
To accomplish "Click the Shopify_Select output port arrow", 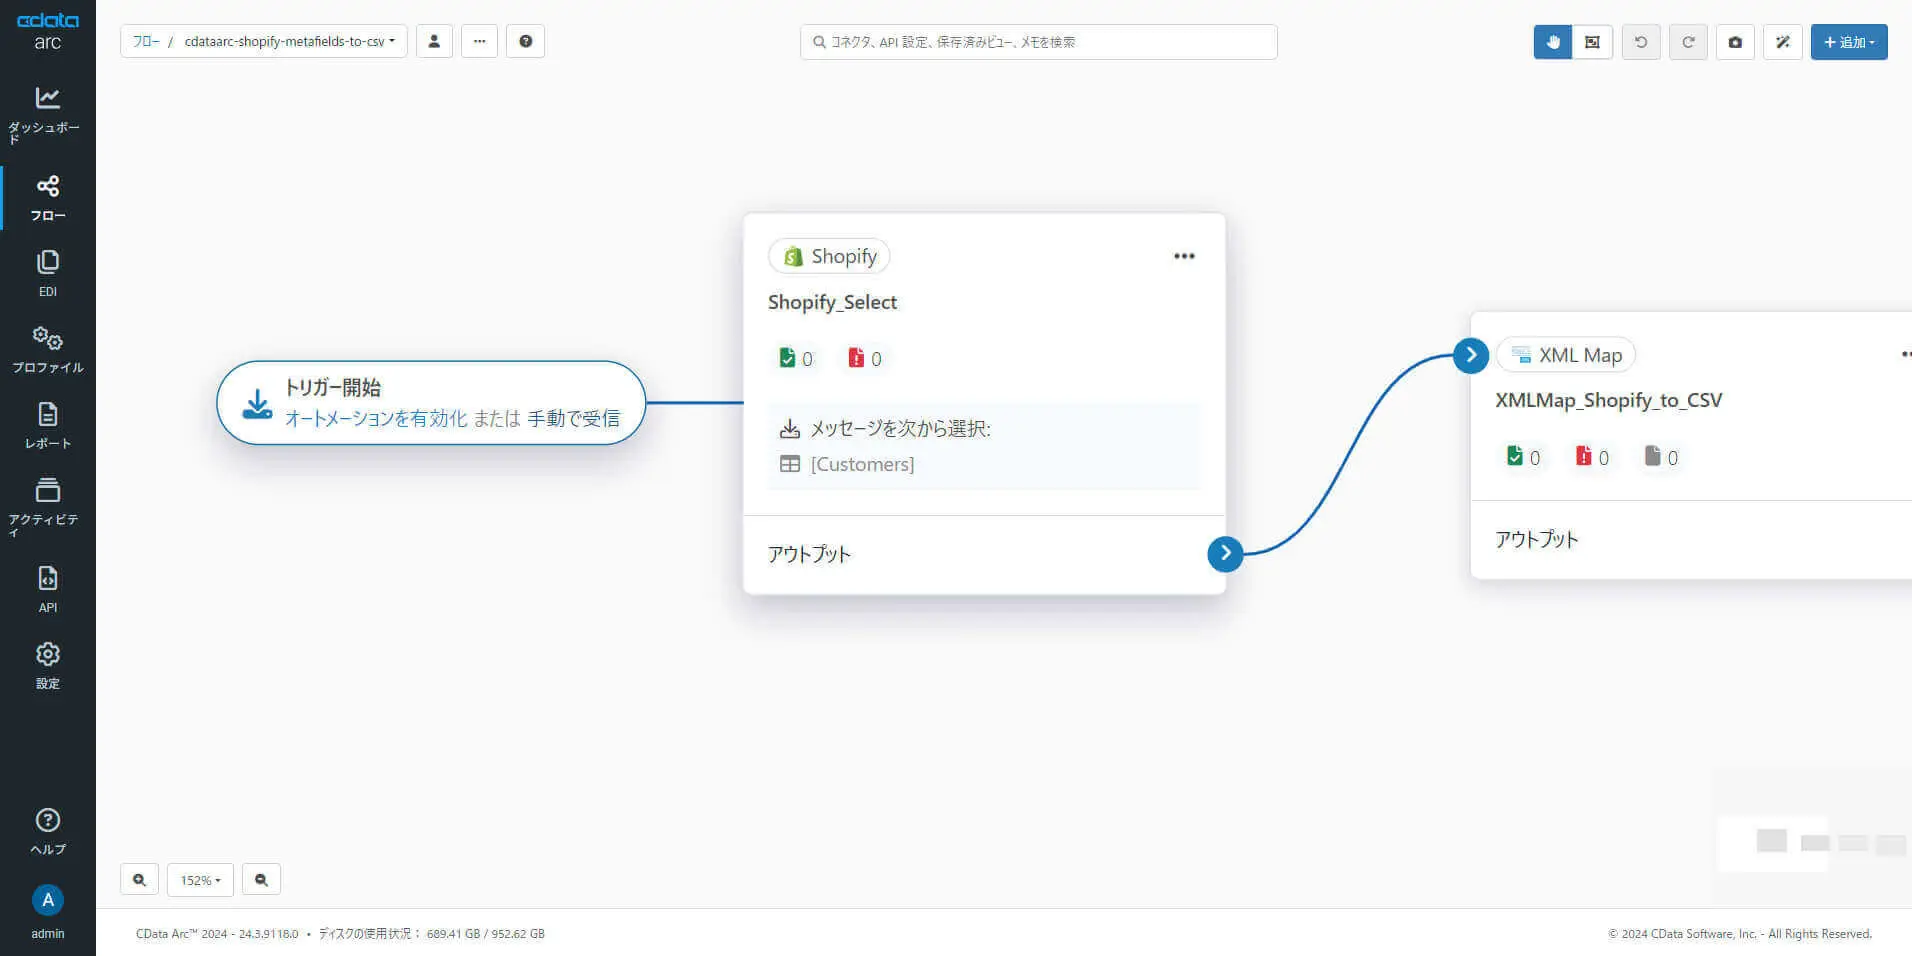I will (1225, 554).
